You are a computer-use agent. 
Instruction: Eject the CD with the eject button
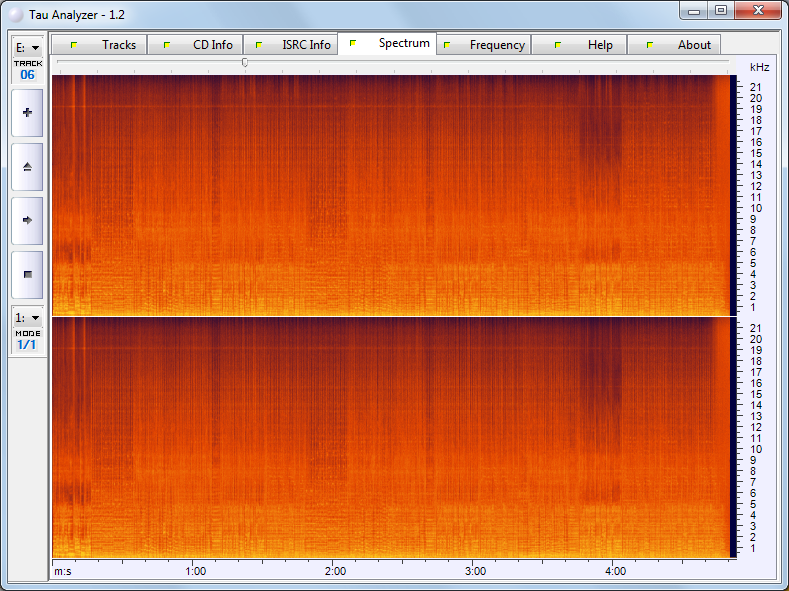pyautogui.click(x=27, y=166)
